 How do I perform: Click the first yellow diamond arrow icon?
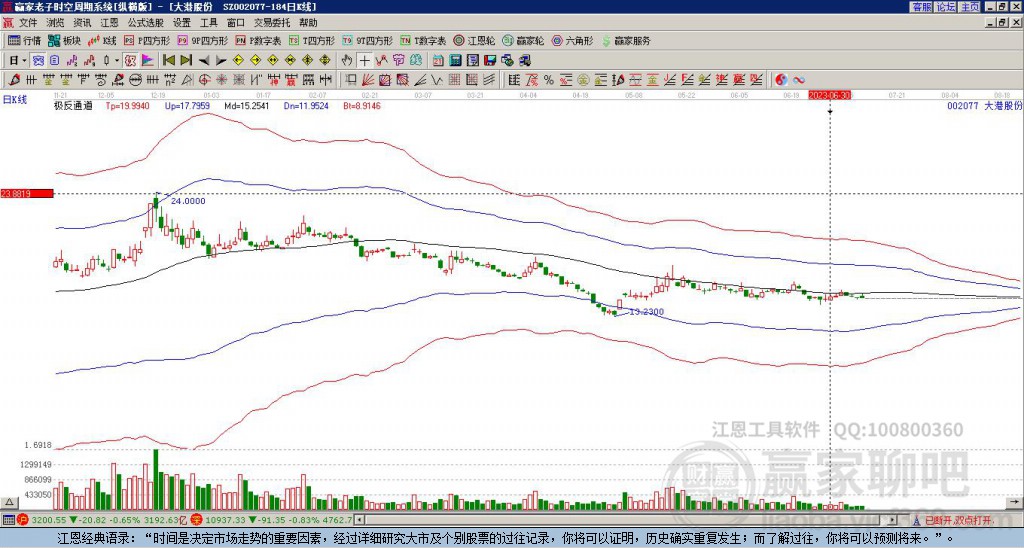[x=238, y=61]
